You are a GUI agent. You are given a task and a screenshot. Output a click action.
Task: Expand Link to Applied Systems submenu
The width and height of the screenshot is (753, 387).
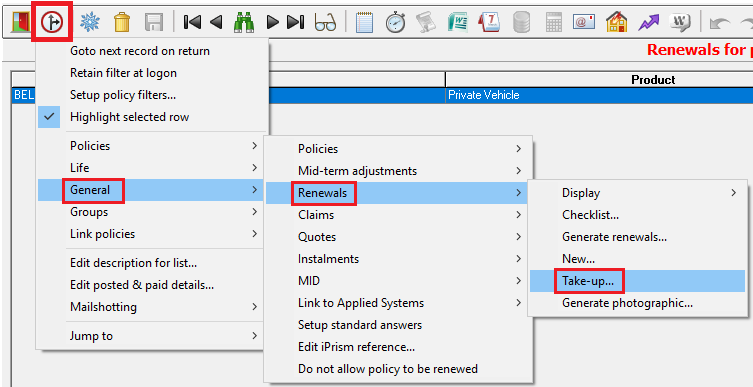coord(398,303)
